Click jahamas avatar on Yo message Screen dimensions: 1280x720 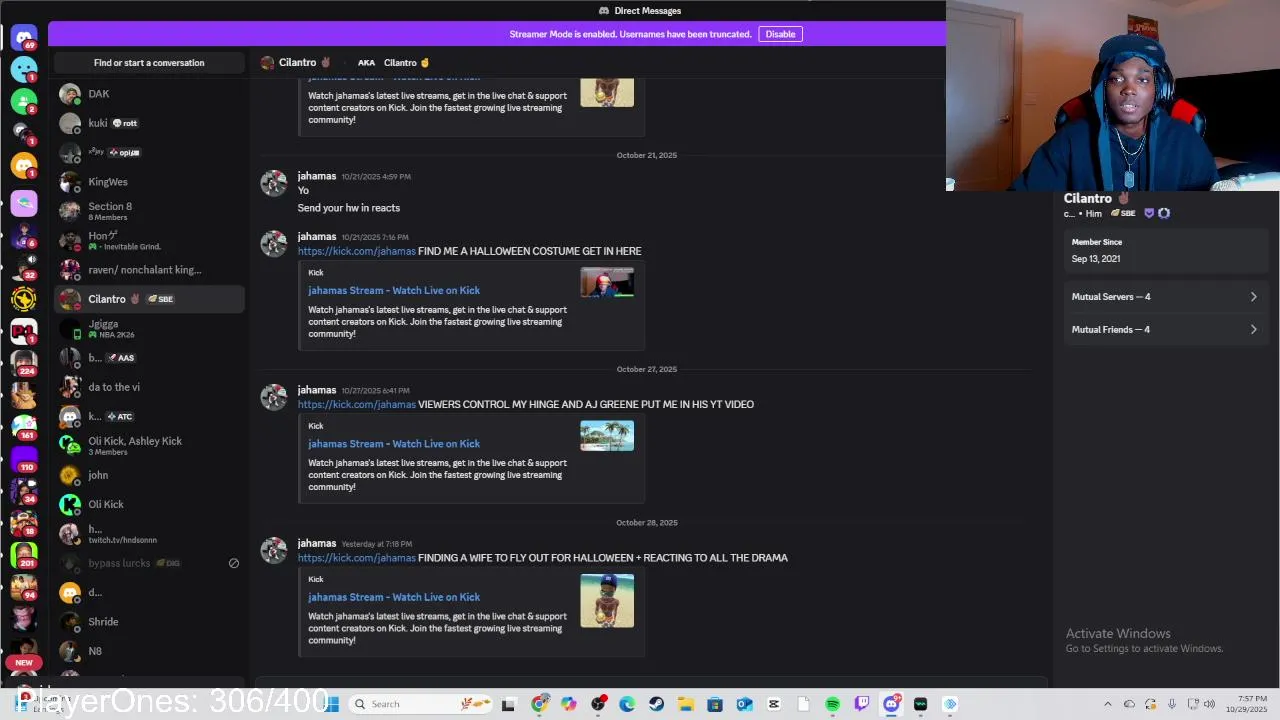click(x=274, y=184)
